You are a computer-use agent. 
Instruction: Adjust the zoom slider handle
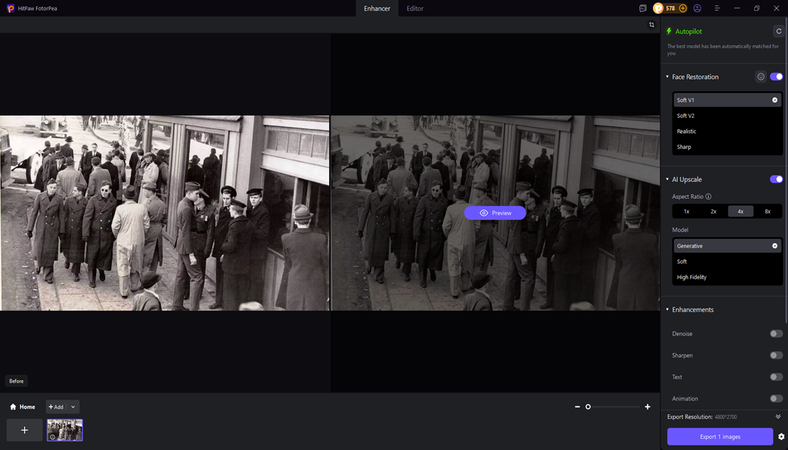pyautogui.click(x=588, y=407)
